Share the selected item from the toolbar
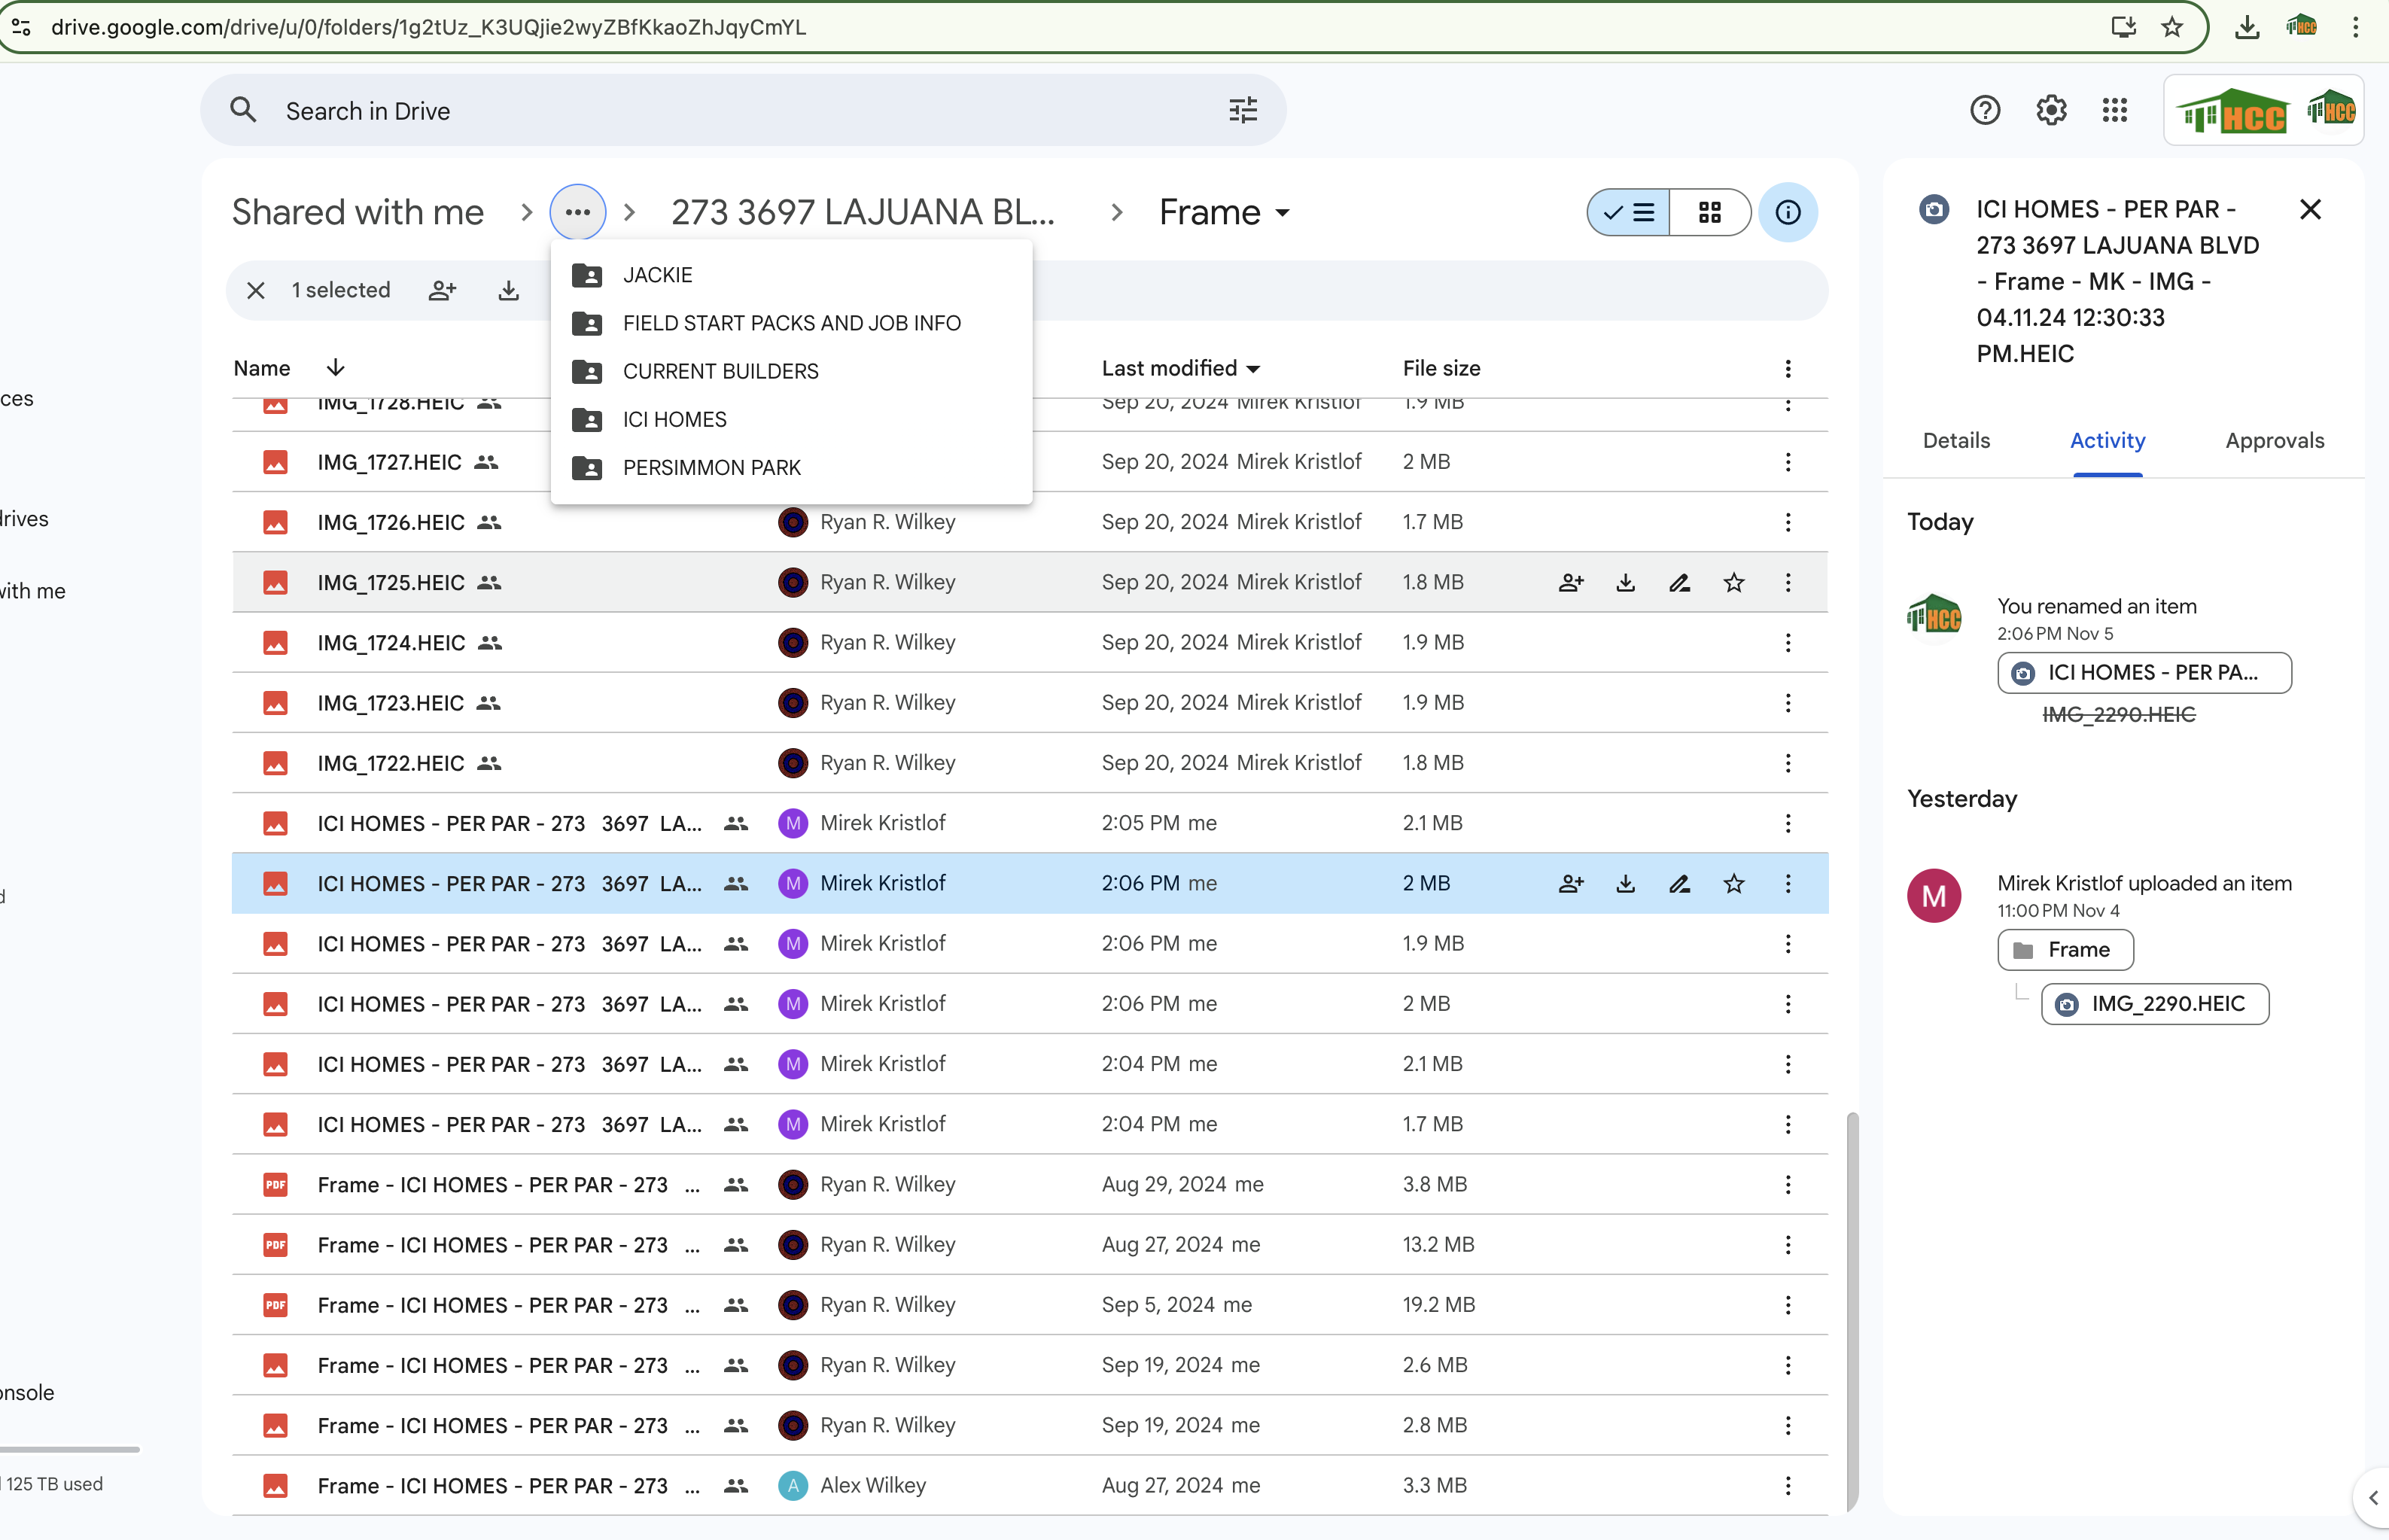 click(442, 290)
